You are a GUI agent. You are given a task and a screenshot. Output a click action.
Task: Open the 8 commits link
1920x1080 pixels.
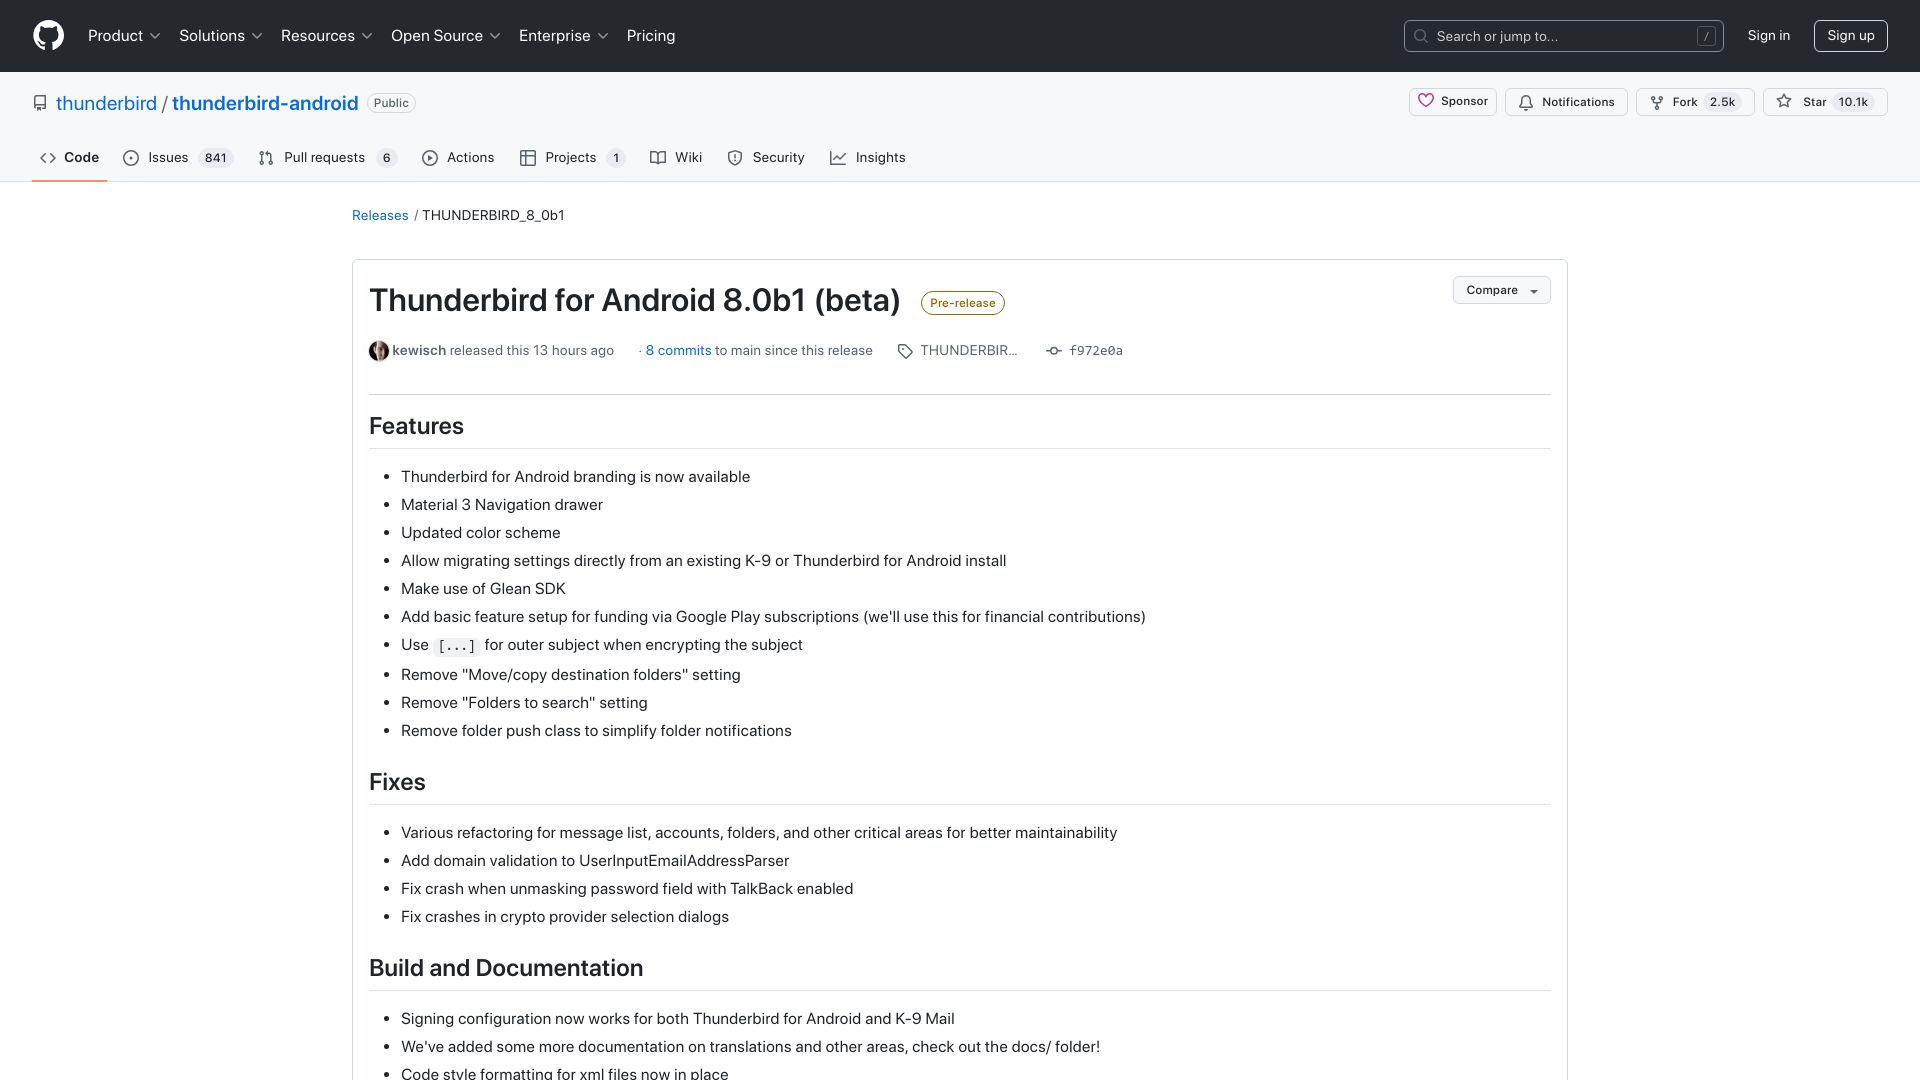click(678, 351)
